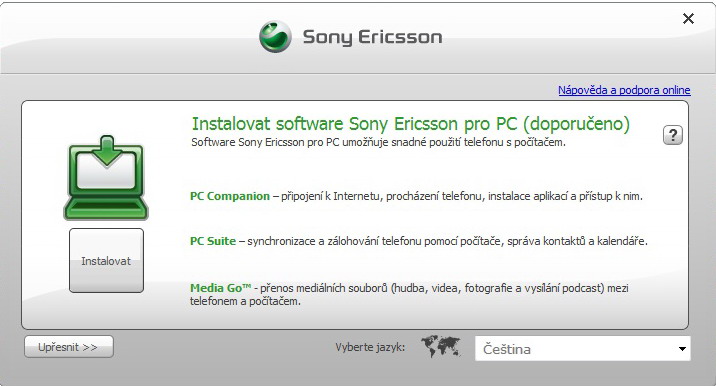Click the subtitle about snadné použití telefonu

tap(378, 142)
